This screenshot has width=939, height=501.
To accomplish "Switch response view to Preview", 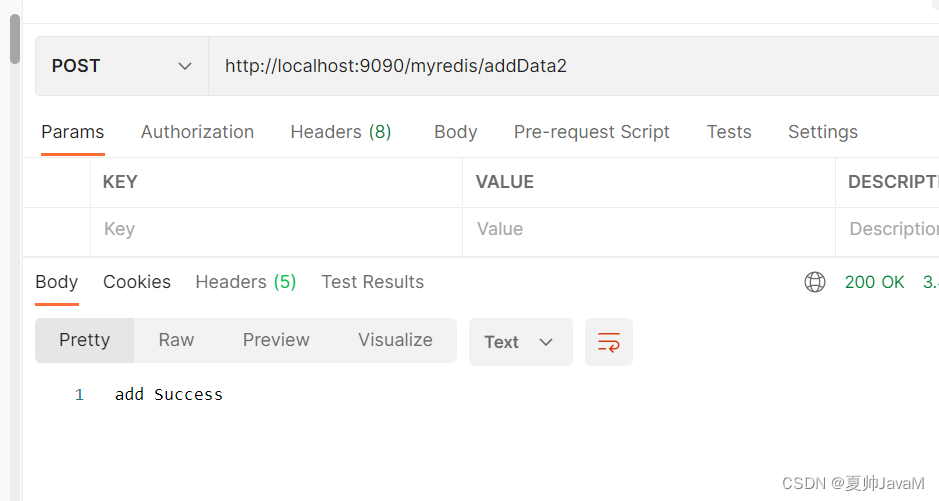I will tap(276, 340).
